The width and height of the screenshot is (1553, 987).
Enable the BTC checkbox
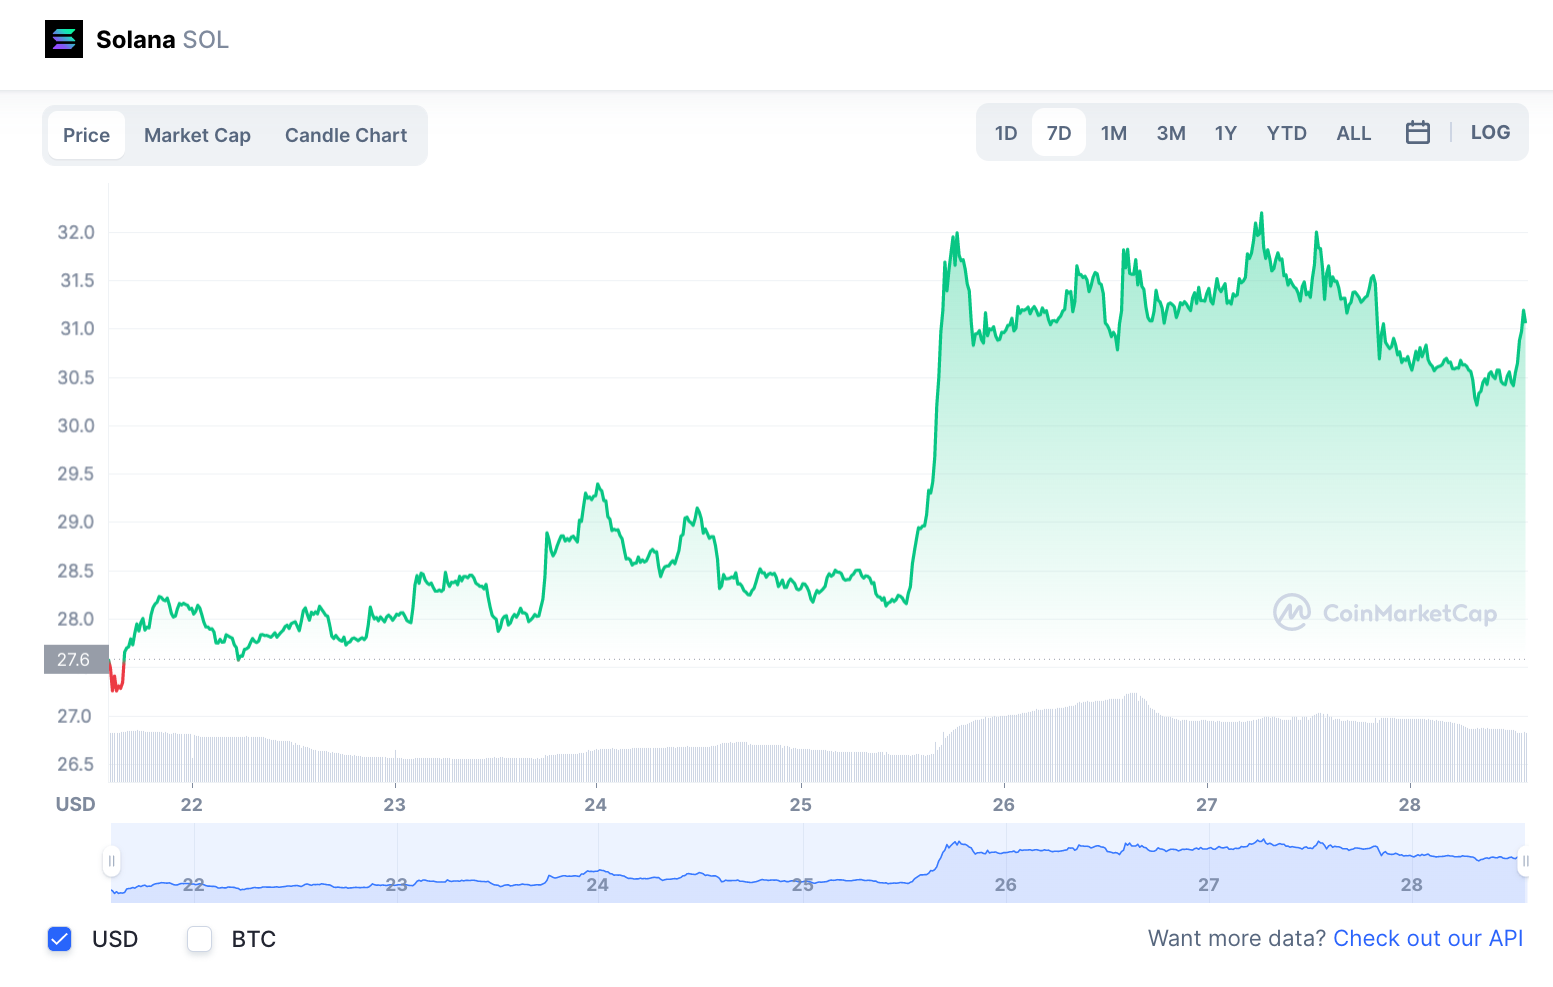(x=200, y=939)
